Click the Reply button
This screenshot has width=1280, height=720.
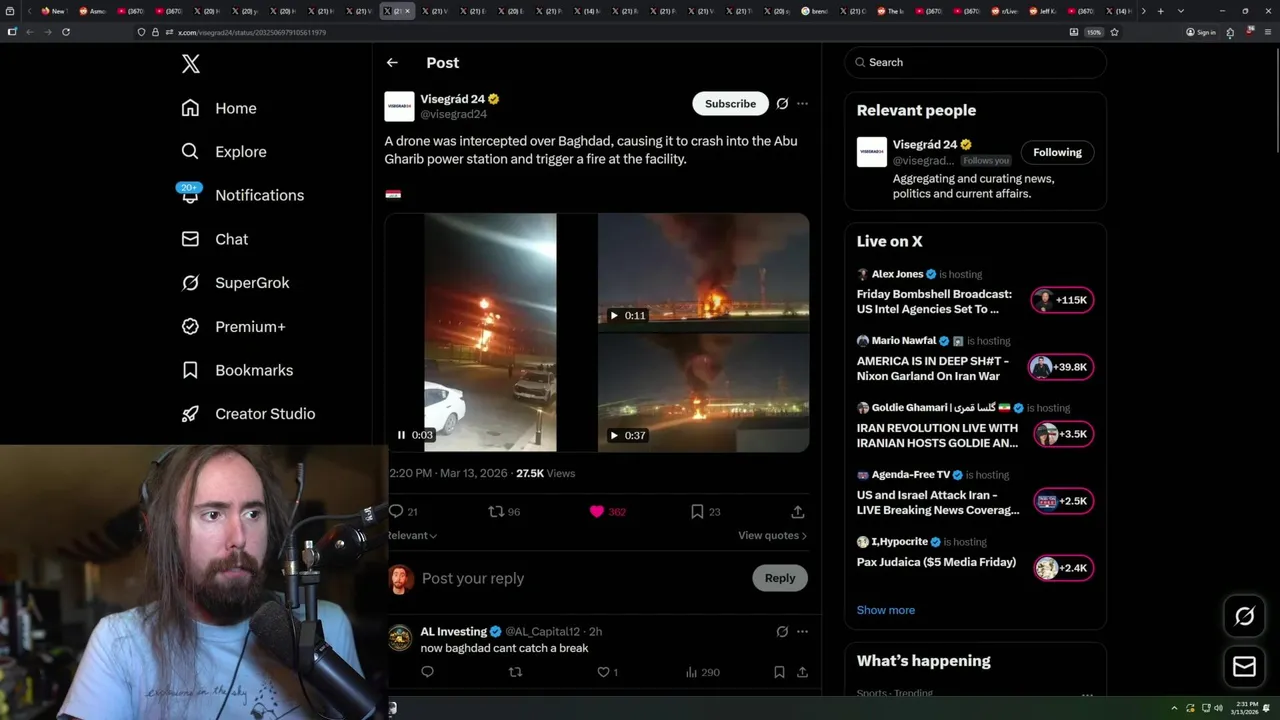click(x=780, y=578)
